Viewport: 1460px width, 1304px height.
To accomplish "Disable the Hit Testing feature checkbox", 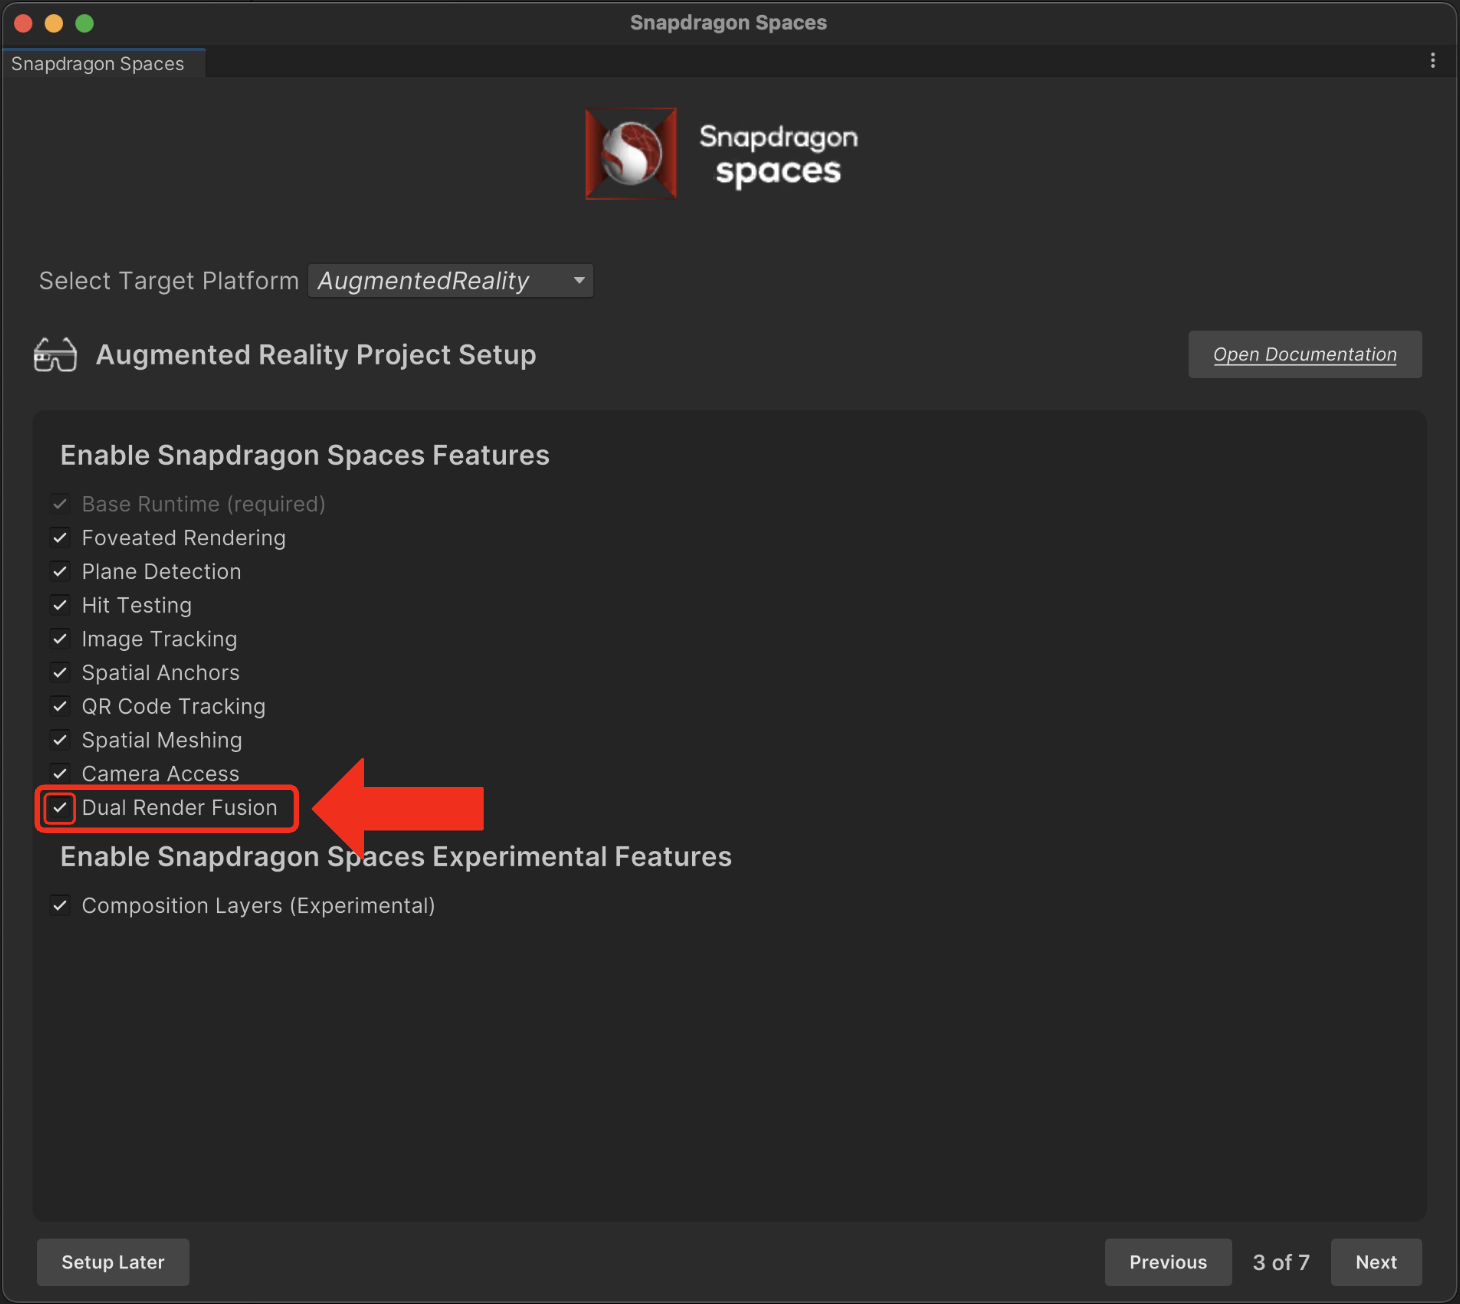I will pos(60,605).
